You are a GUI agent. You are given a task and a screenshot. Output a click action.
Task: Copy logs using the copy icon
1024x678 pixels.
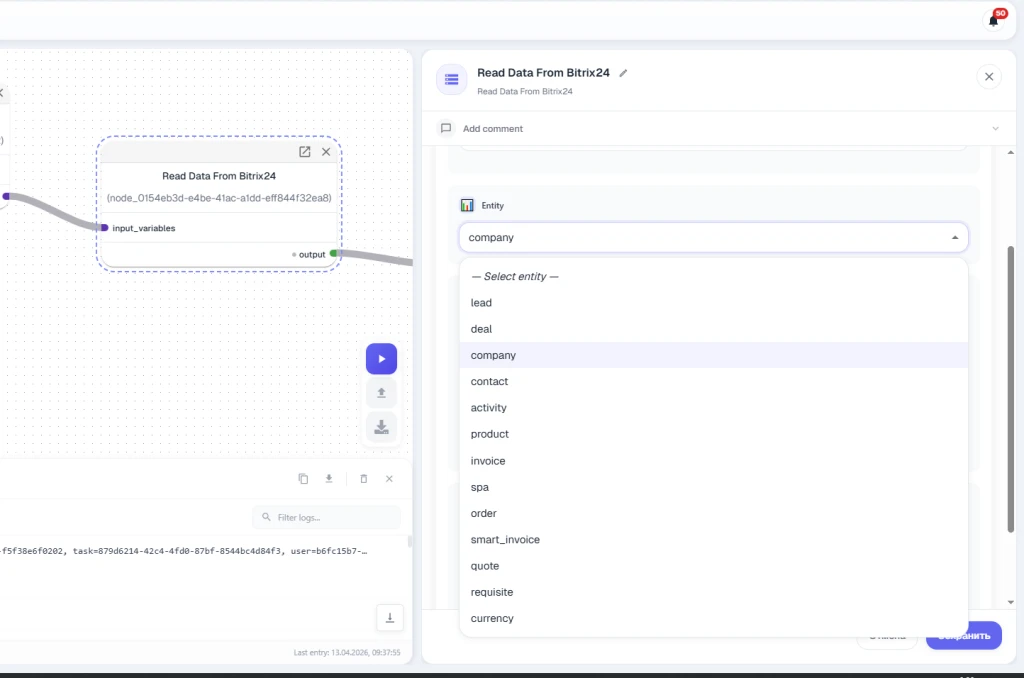click(303, 479)
